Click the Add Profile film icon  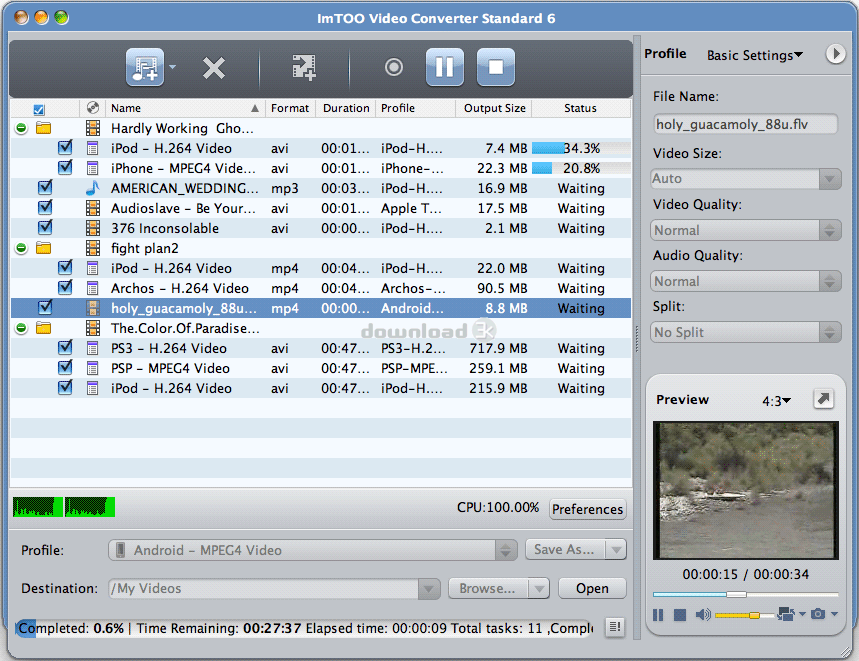pyautogui.click(x=303, y=67)
